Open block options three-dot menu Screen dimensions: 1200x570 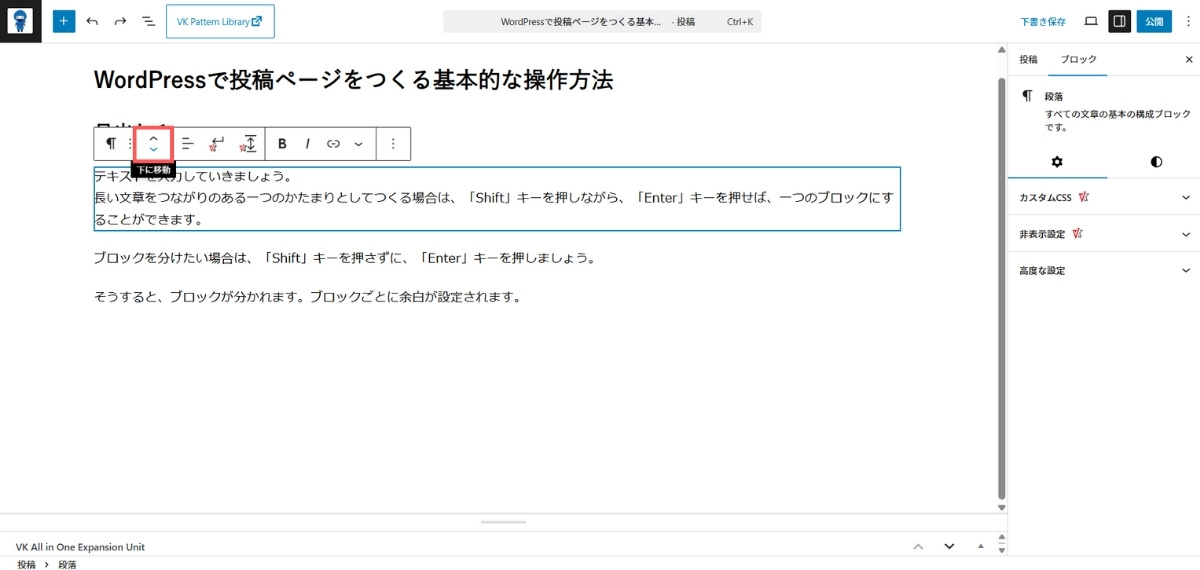(x=393, y=144)
